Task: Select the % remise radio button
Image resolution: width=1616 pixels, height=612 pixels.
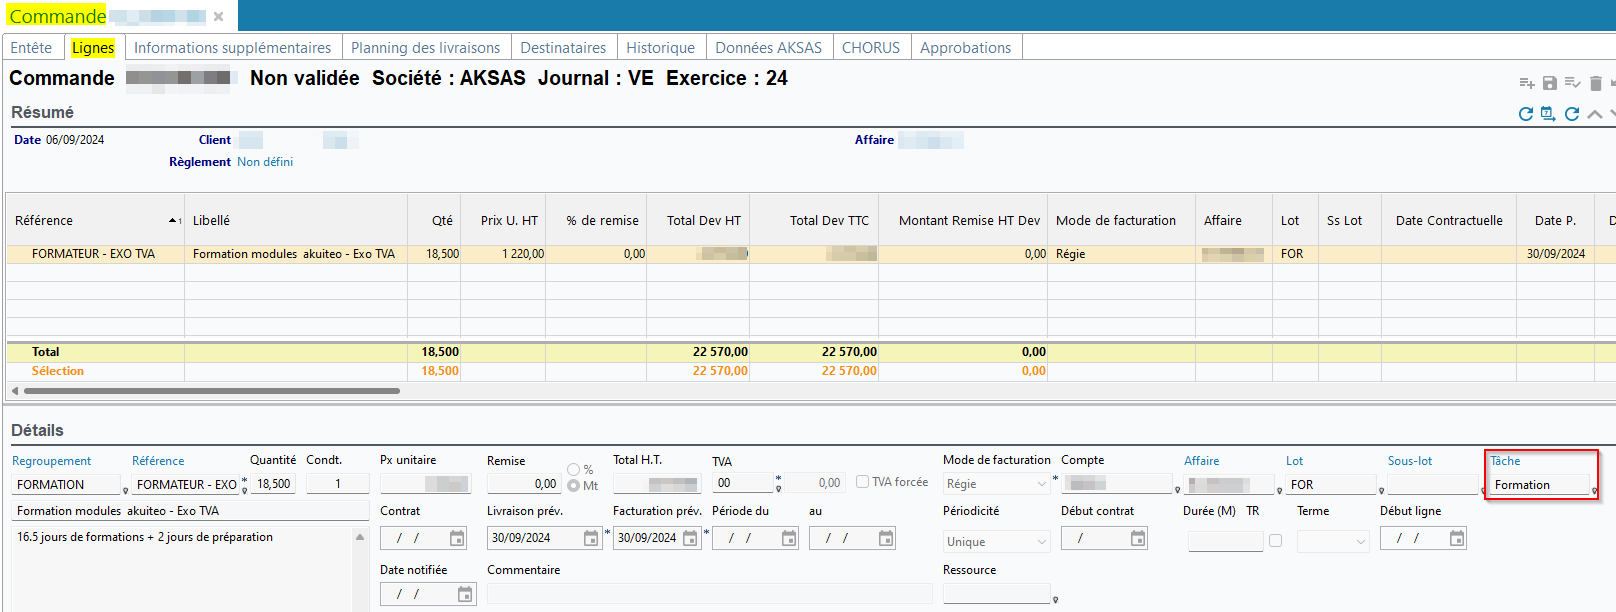Action: pos(574,469)
